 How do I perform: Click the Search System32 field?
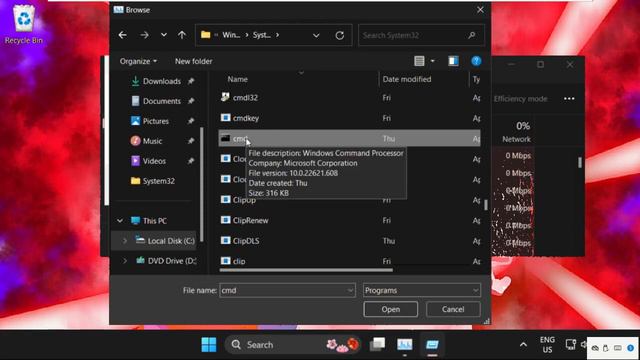pyautogui.click(x=421, y=35)
